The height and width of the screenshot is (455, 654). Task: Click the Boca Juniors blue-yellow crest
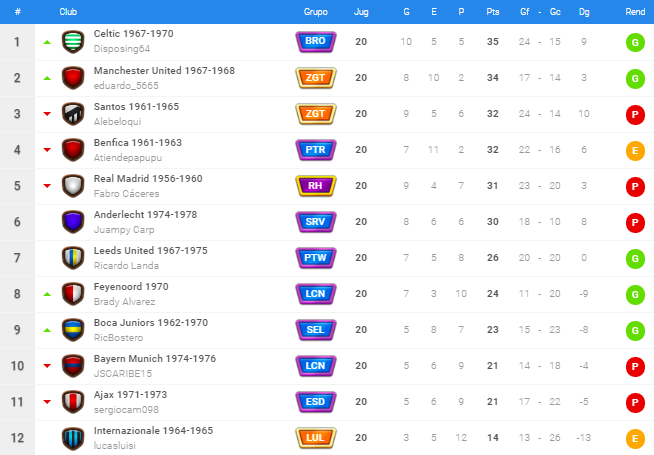click(73, 330)
